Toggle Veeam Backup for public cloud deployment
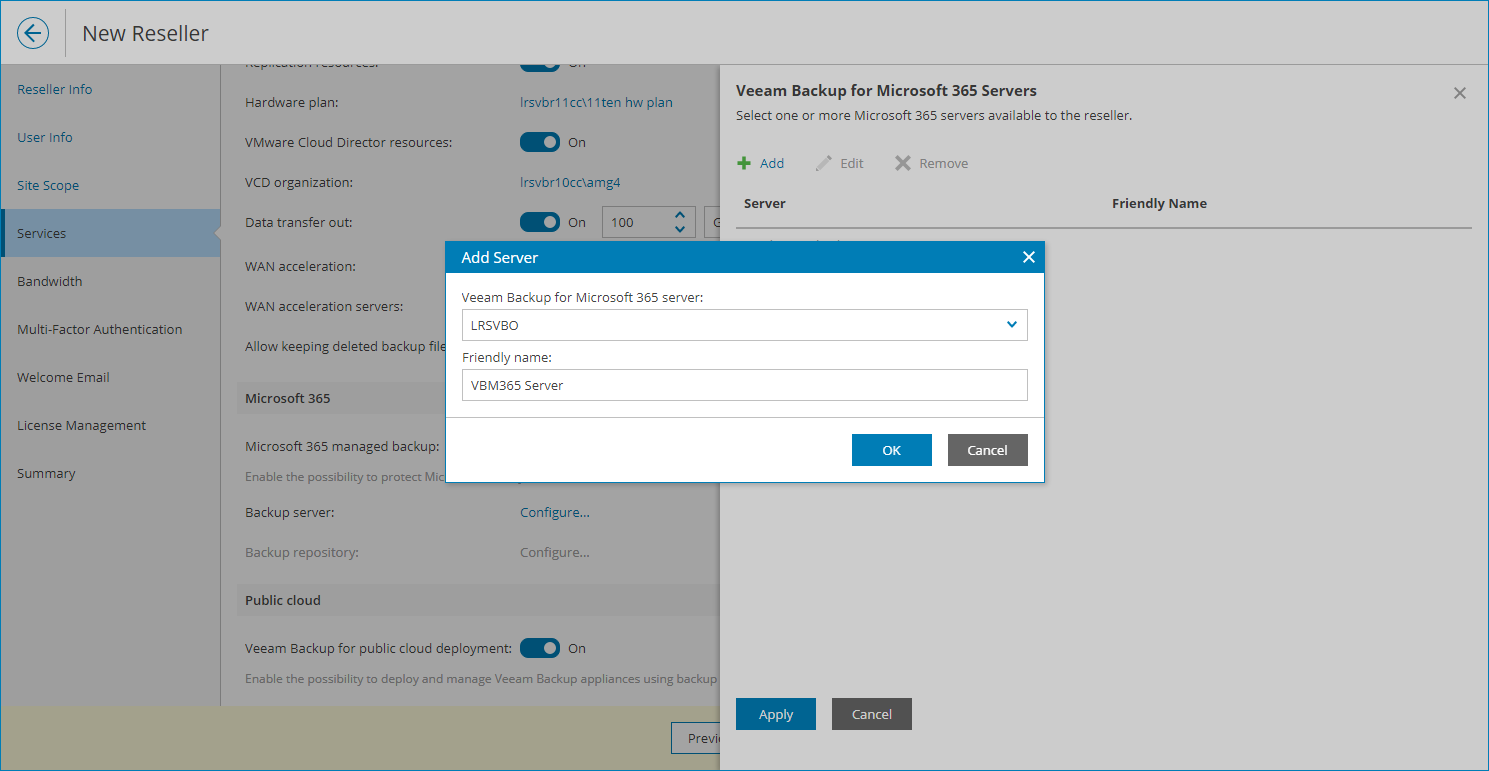This screenshot has width=1489, height=771. point(540,648)
